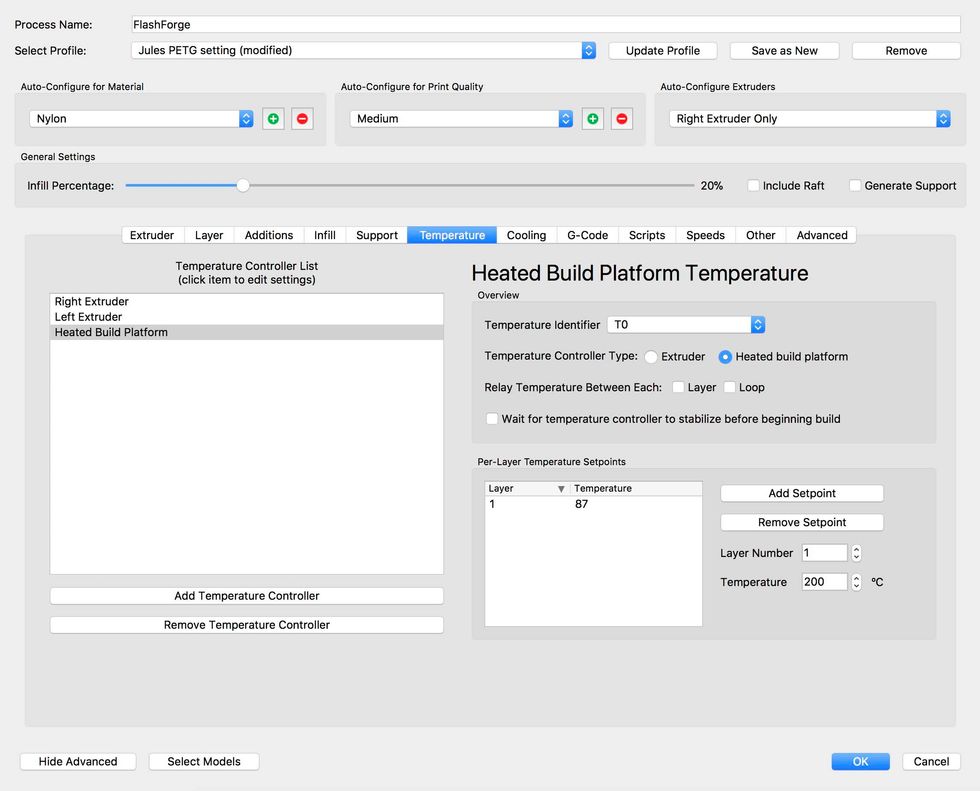Open the Select Profile dropdown
Image resolution: width=980 pixels, height=791 pixels.
point(364,50)
